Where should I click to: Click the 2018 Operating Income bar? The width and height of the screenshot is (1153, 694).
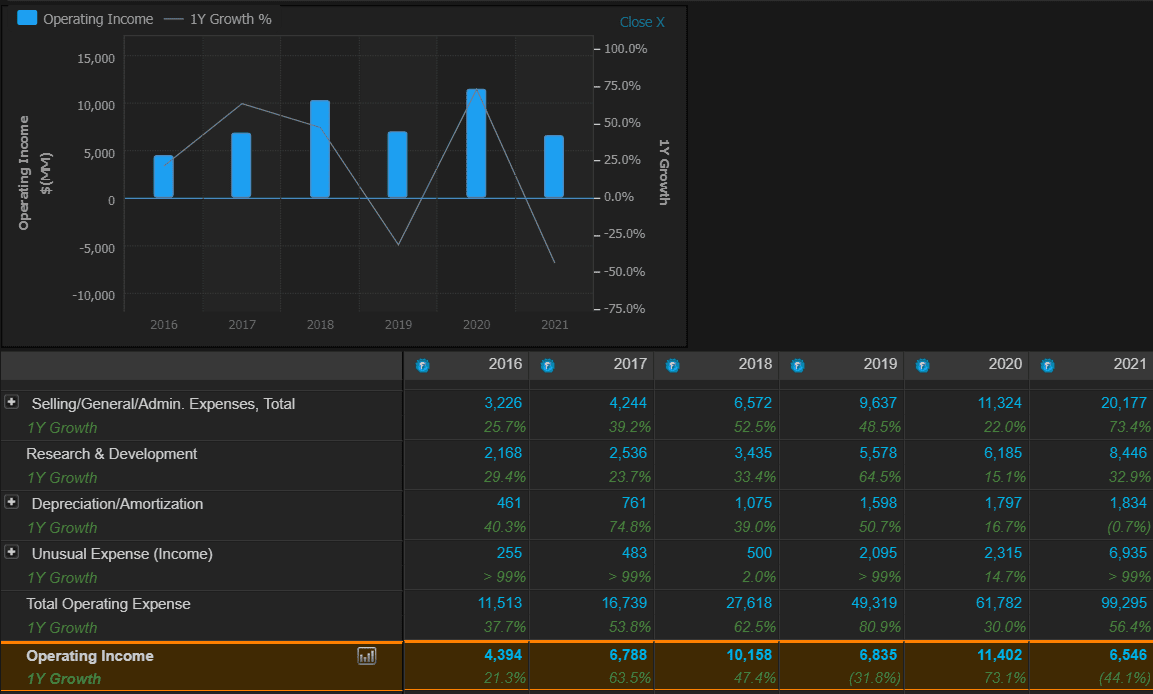(x=320, y=149)
